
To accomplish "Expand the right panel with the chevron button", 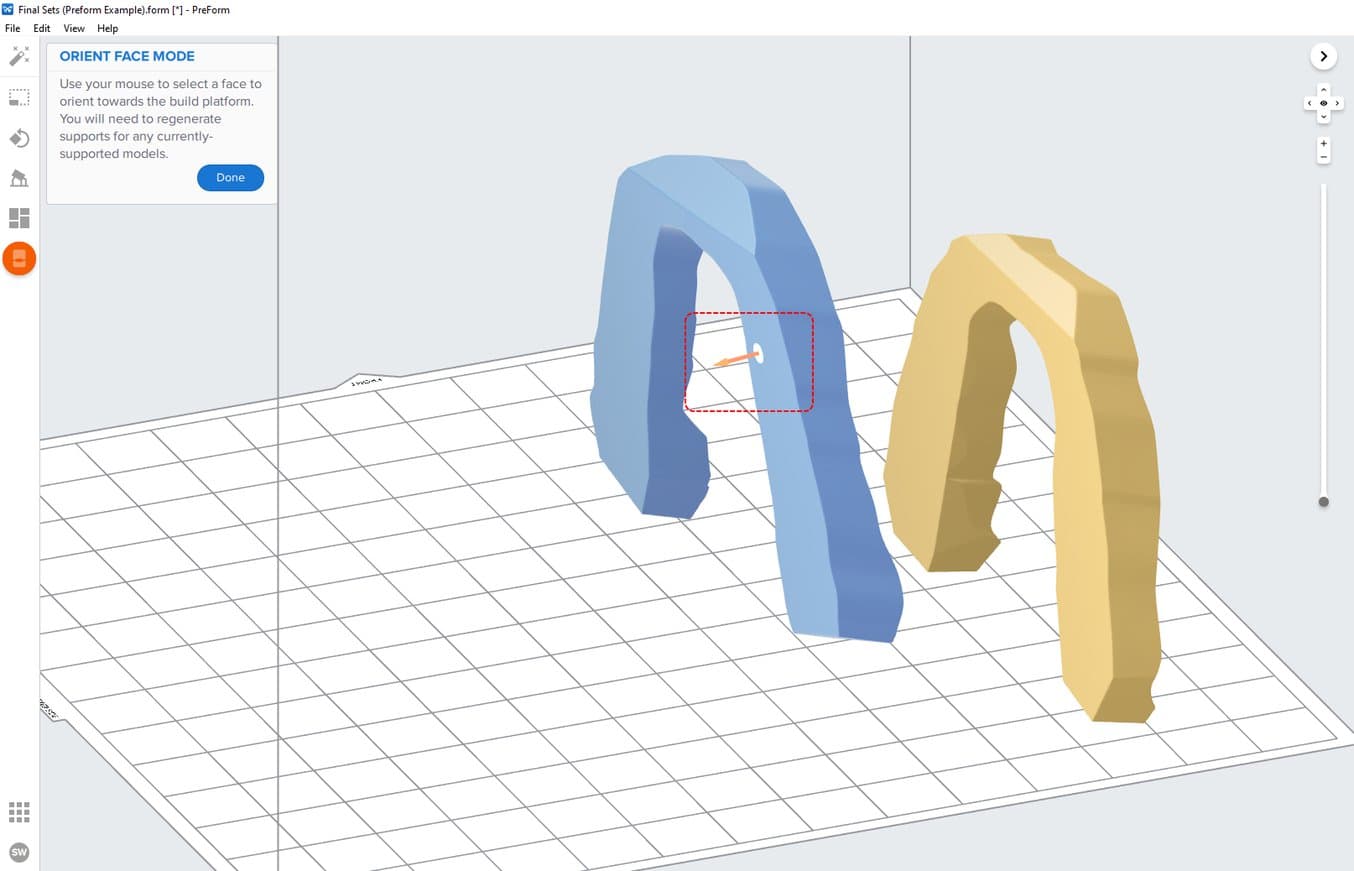I will click(x=1324, y=56).
